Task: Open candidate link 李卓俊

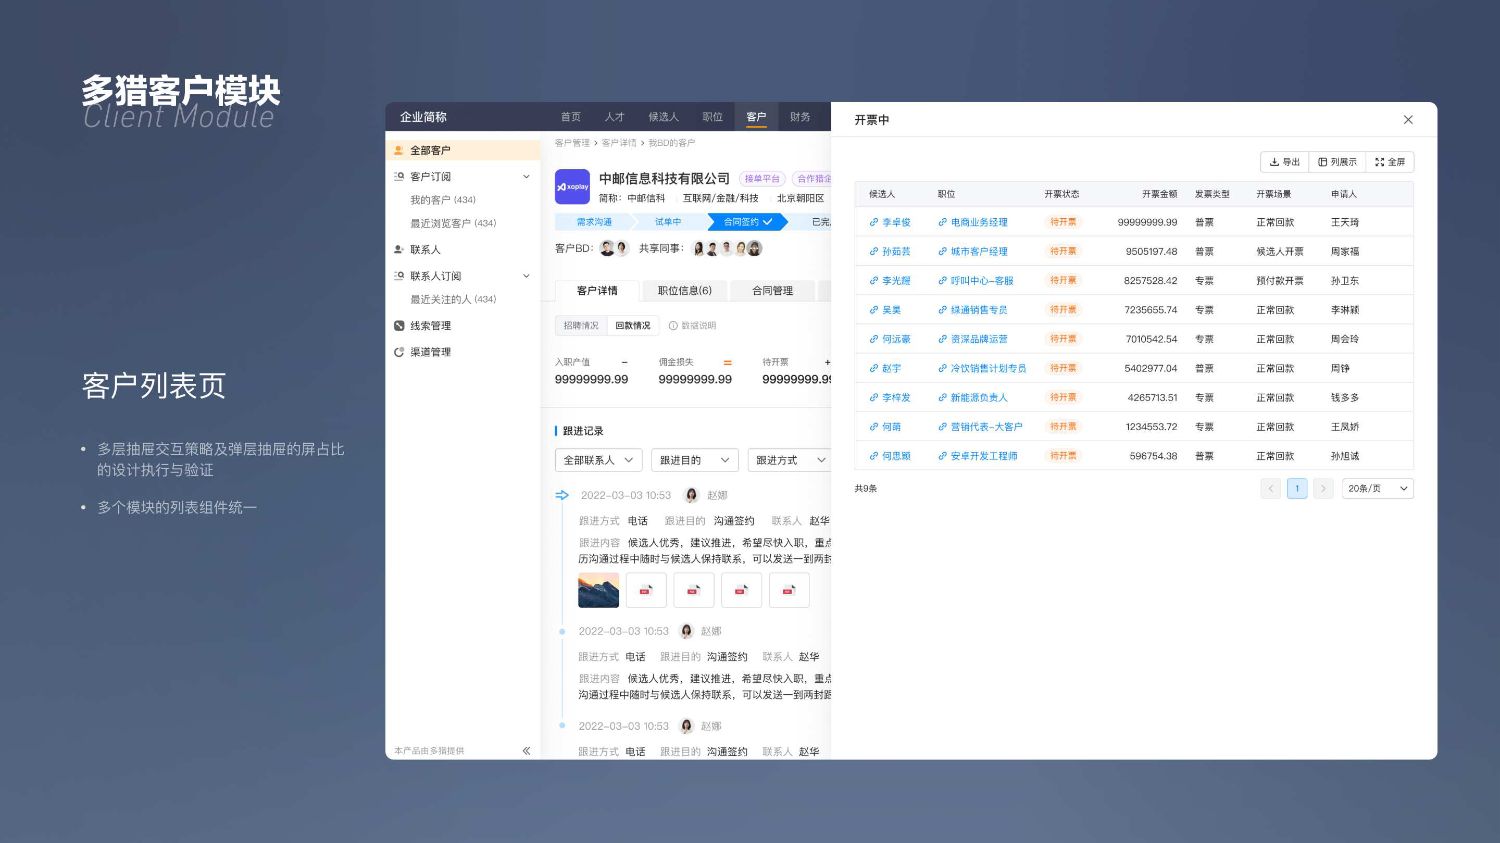Action: (x=895, y=223)
